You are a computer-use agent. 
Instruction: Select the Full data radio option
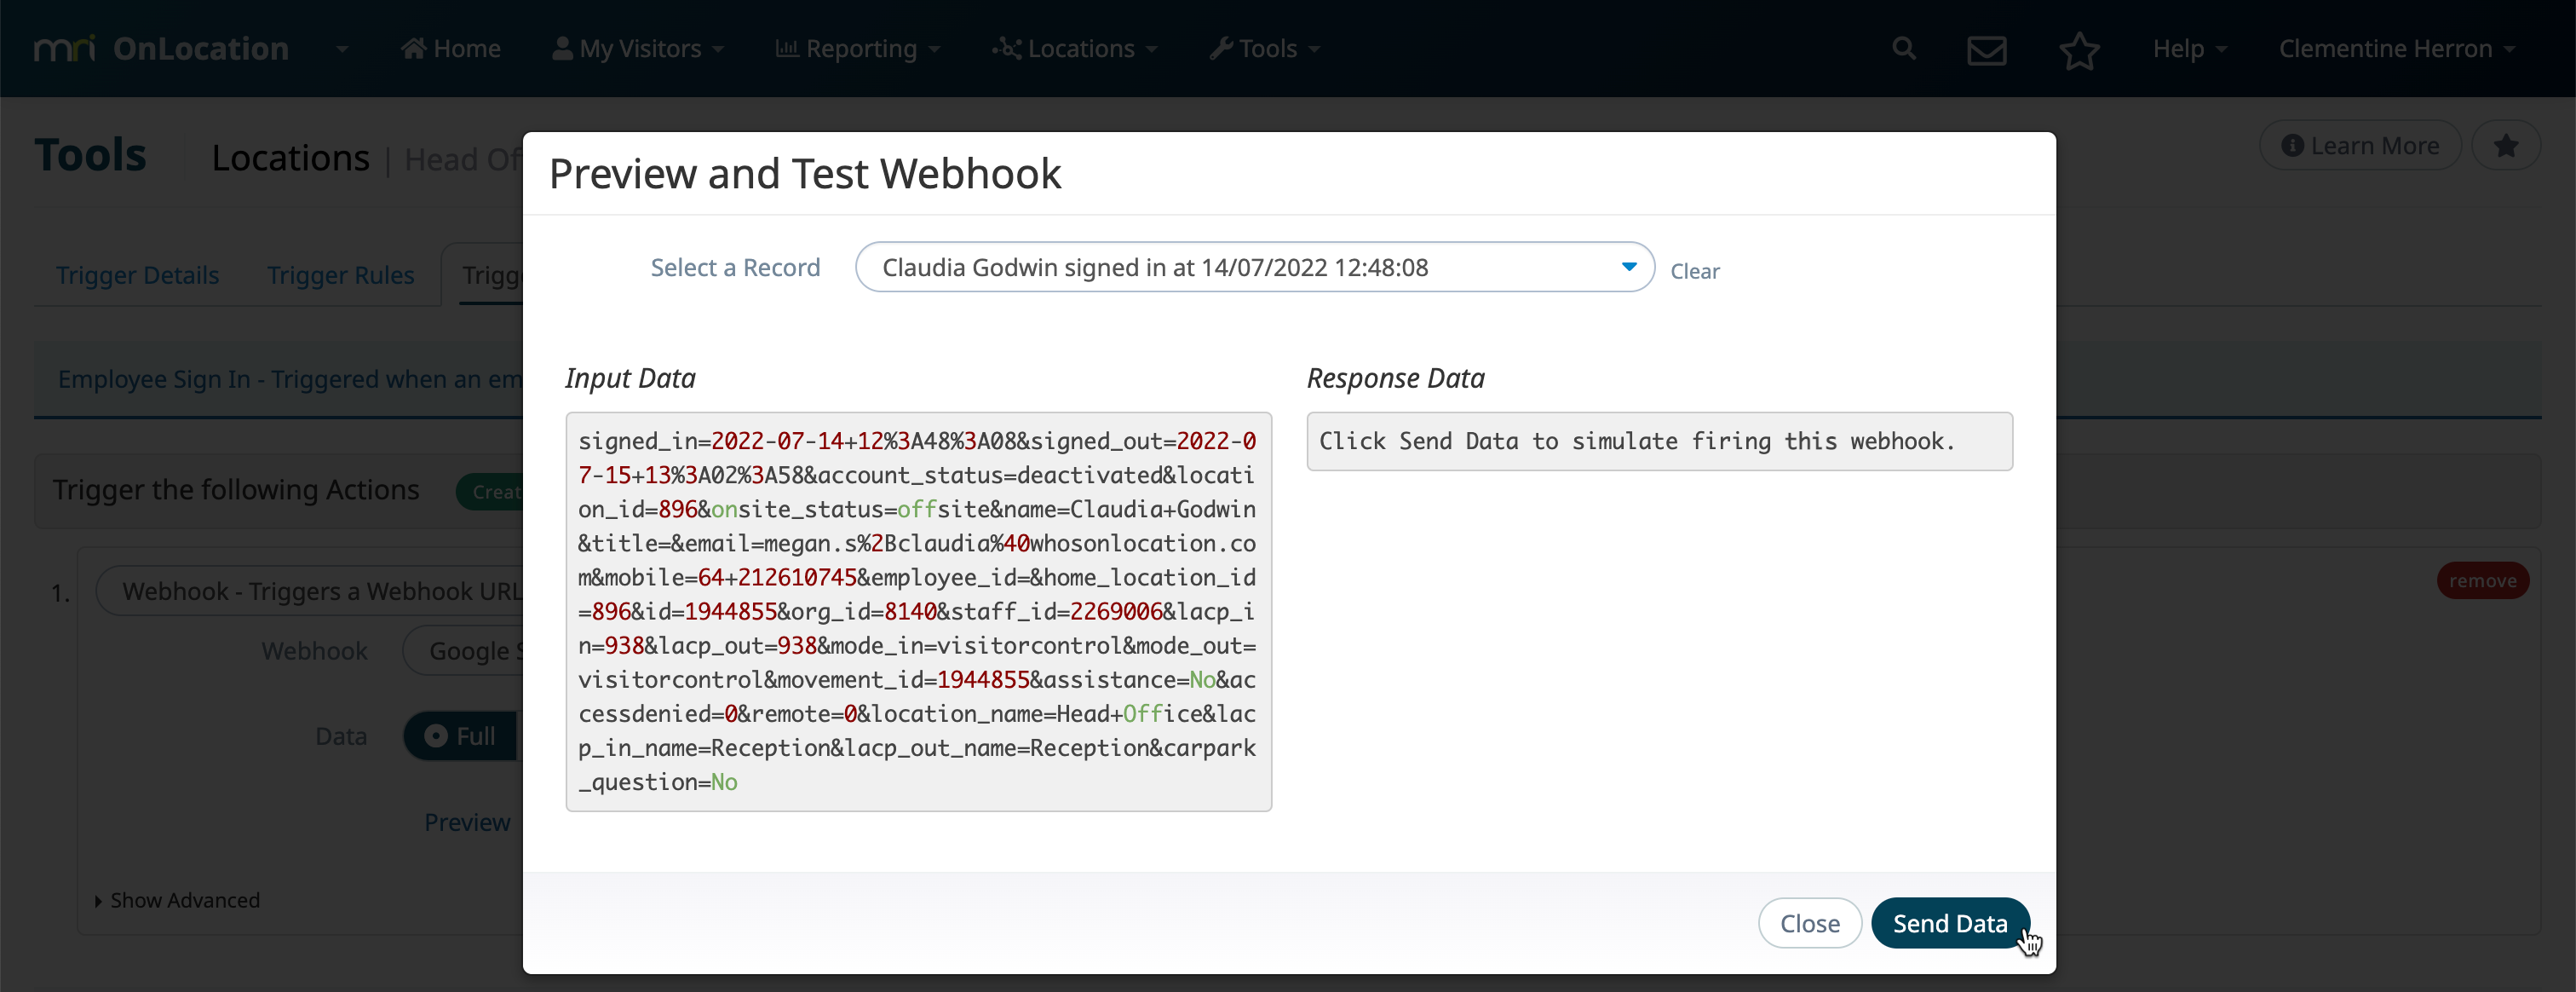(x=461, y=736)
